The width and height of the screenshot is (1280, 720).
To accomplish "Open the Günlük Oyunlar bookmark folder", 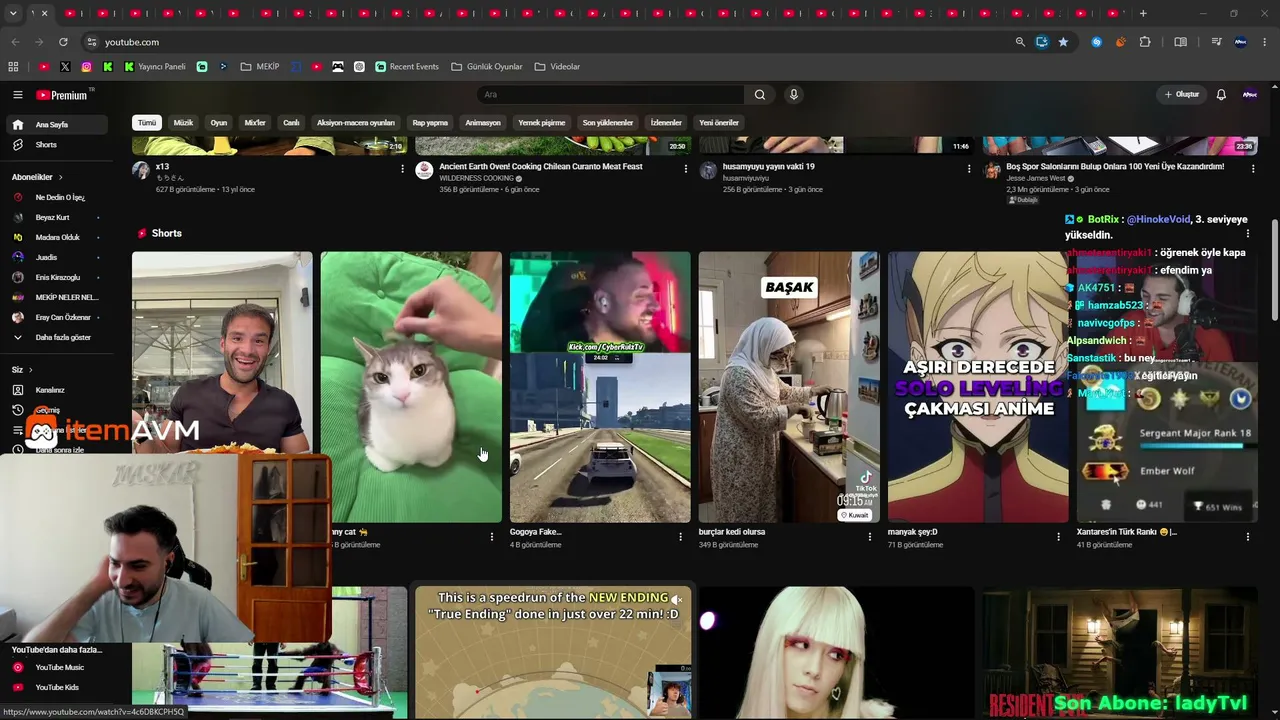I will point(487,67).
